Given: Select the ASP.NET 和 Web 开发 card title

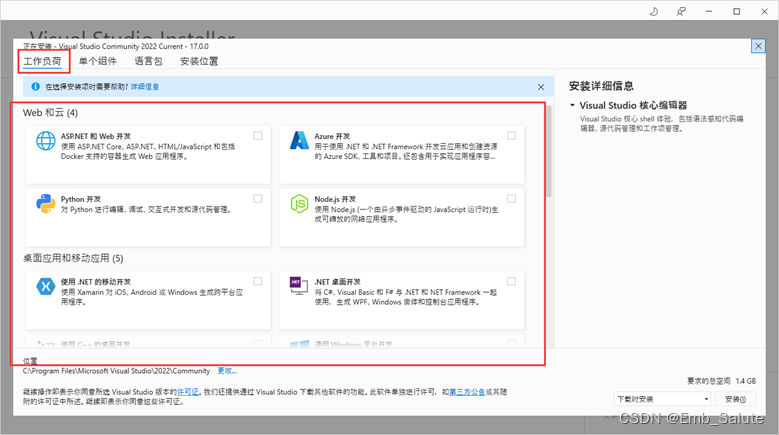Looking at the screenshot, I should (x=96, y=136).
